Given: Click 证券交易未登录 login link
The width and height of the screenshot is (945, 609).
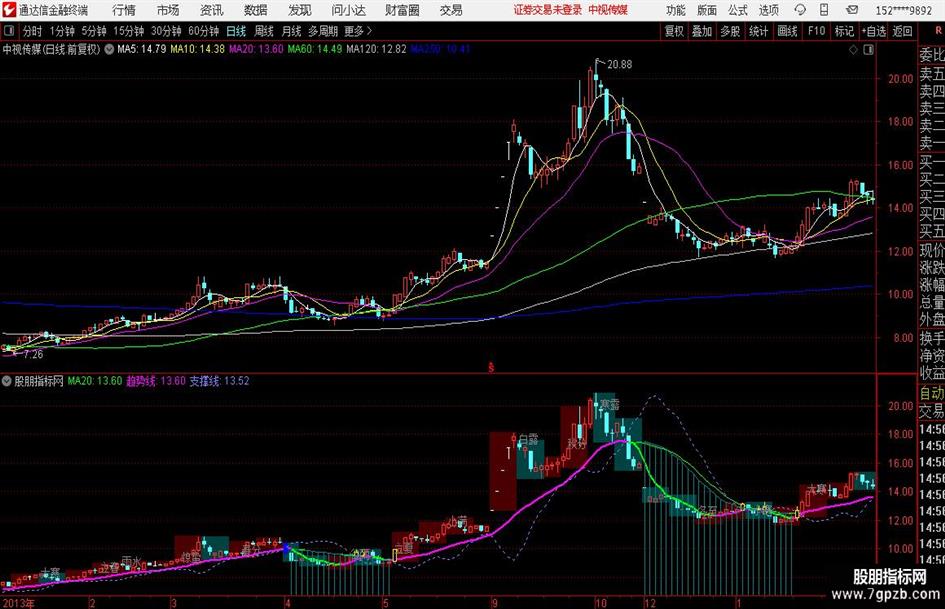Looking at the screenshot, I should pyautogui.click(x=548, y=10).
